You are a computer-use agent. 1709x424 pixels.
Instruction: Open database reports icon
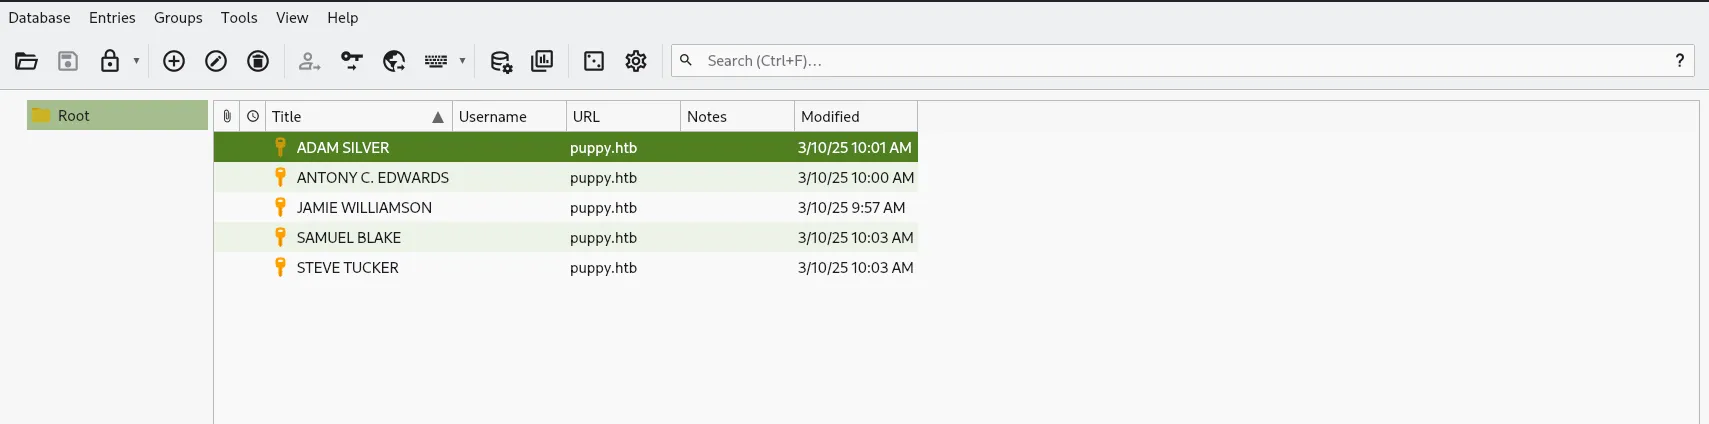tap(542, 61)
